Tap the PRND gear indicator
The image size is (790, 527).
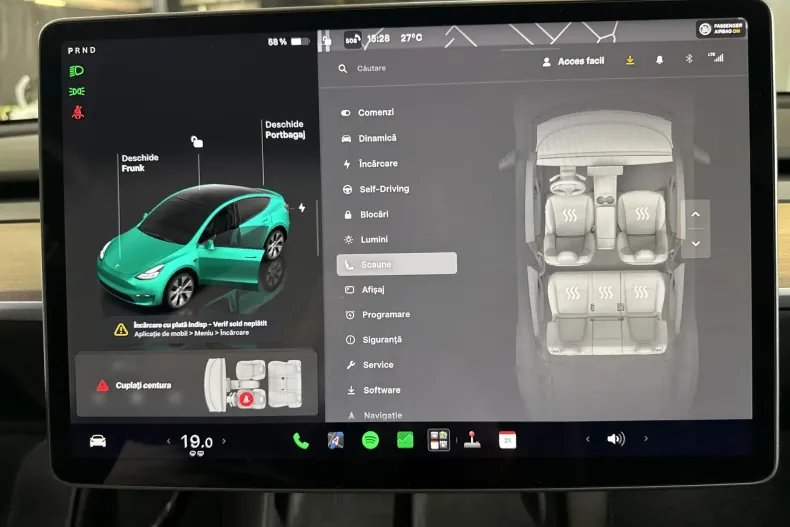pos(82,50)
